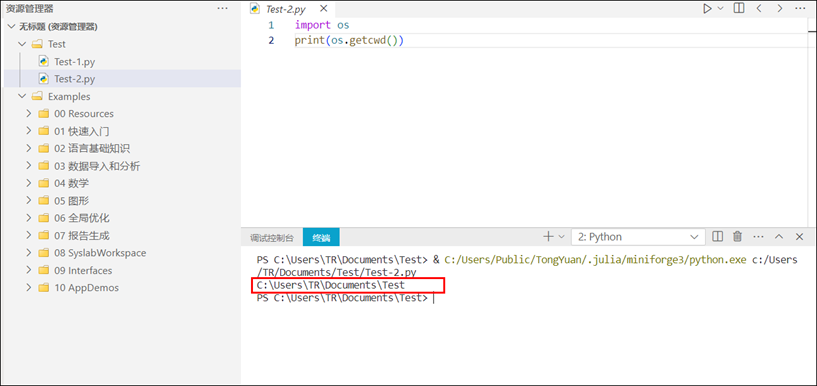Click the Python icon beside Test-2.py in tree
Viewport: 817px width, 386px height.
point(44,79)
